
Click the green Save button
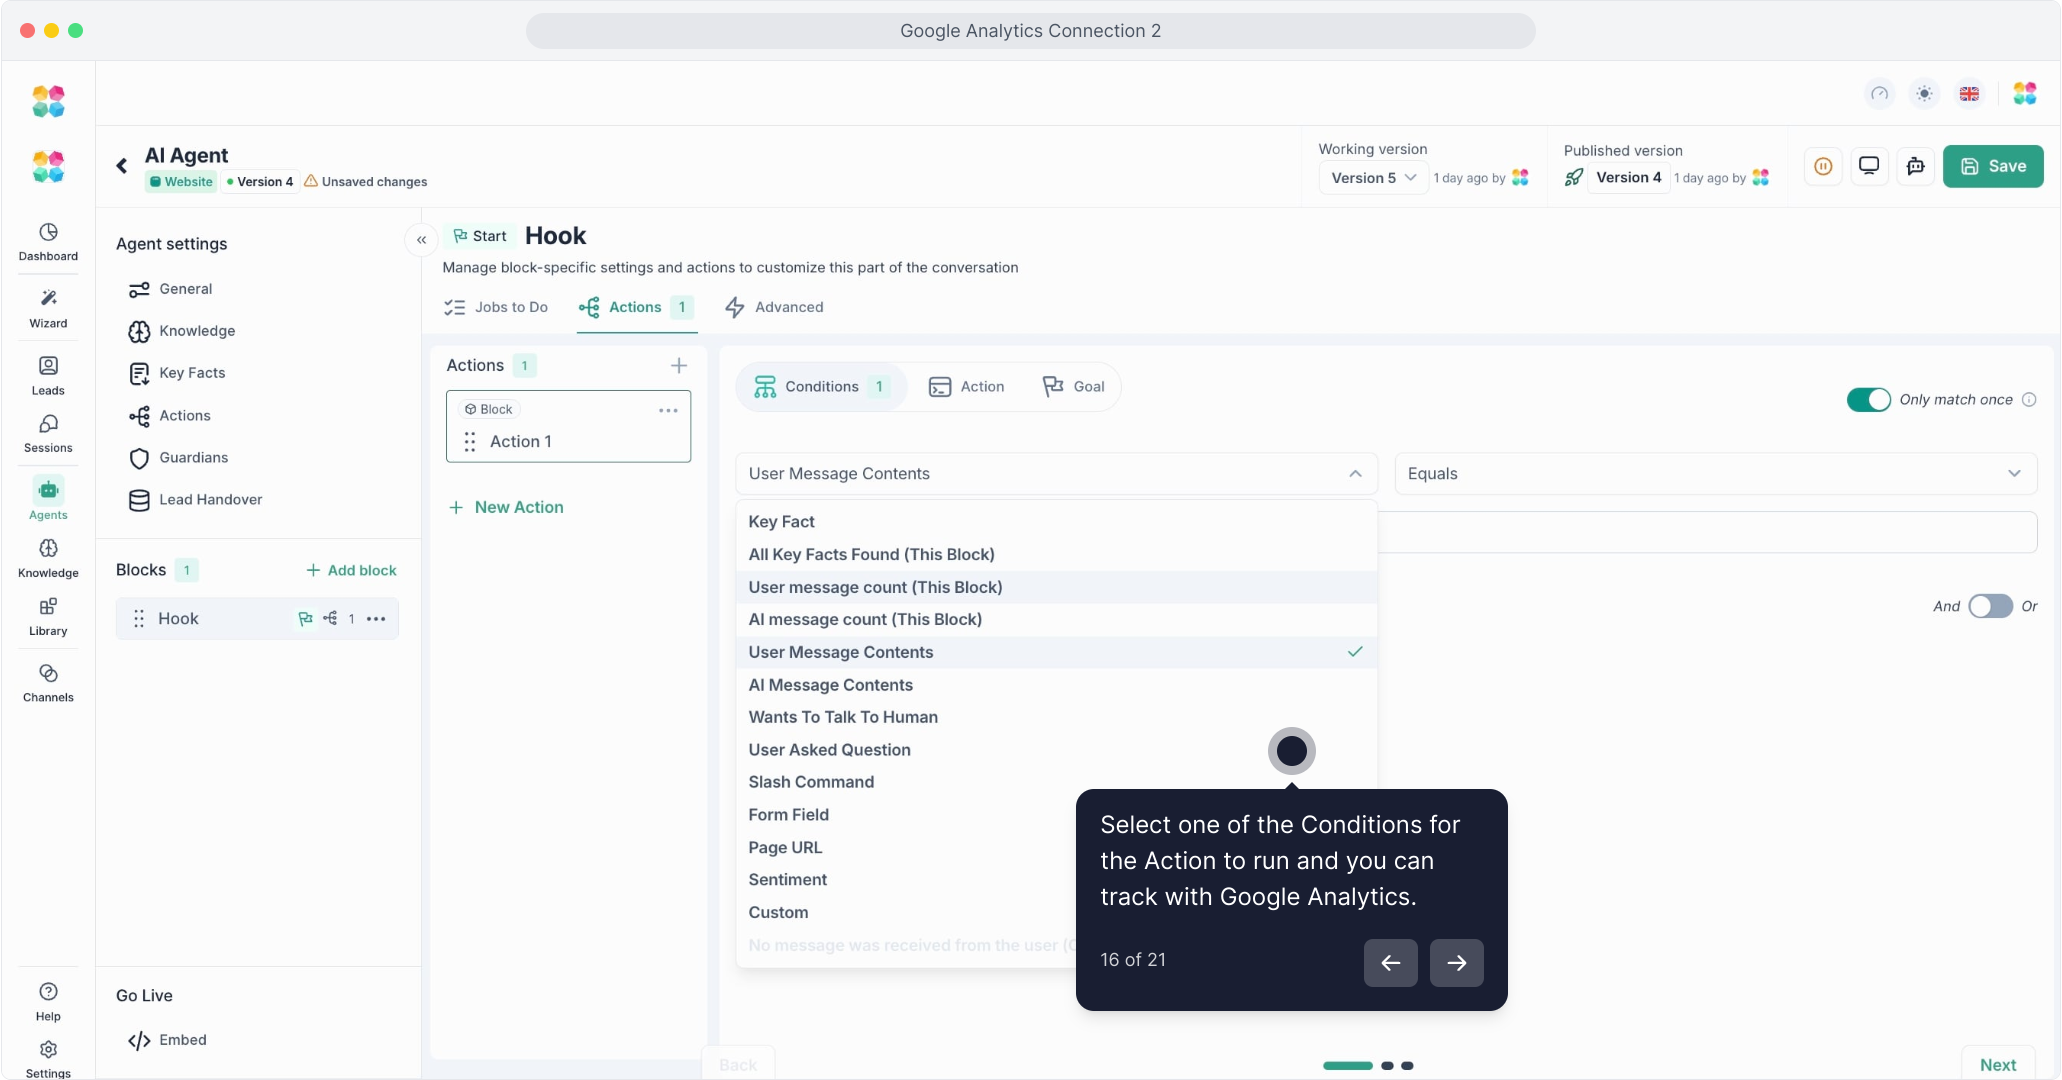pyautogui.click(x=1992, y=166)
